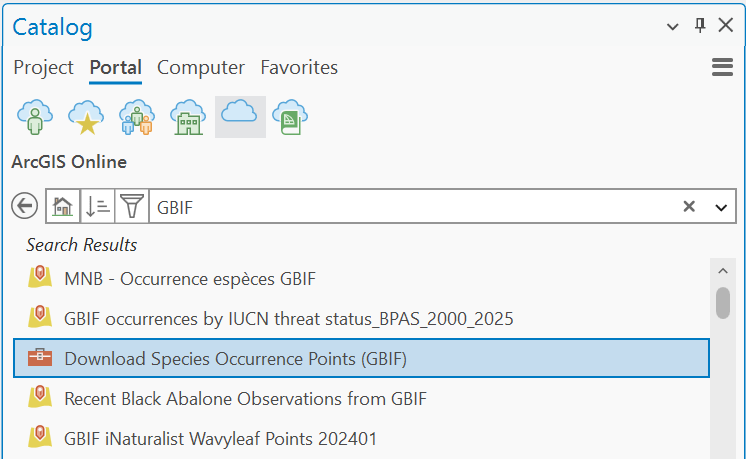Toggle auto-hide pin for Catalog pane
This screenshot has width=746, height=459.
[x=700, y=26]
